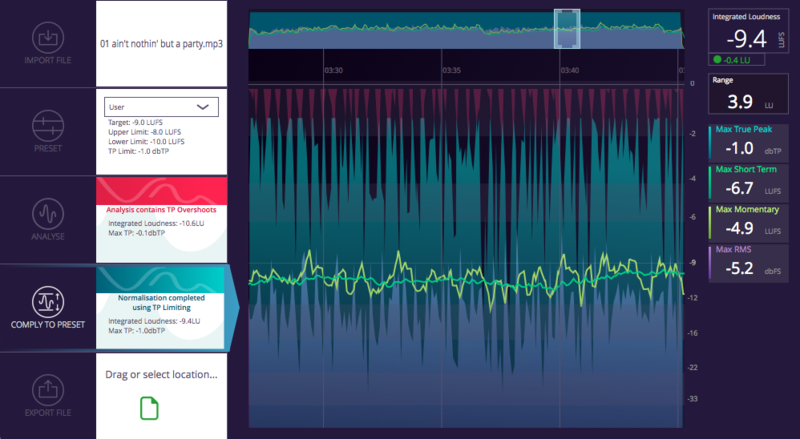Click the green dot beside -0.4 LU

pyautogui.click(x=718, y=59)
